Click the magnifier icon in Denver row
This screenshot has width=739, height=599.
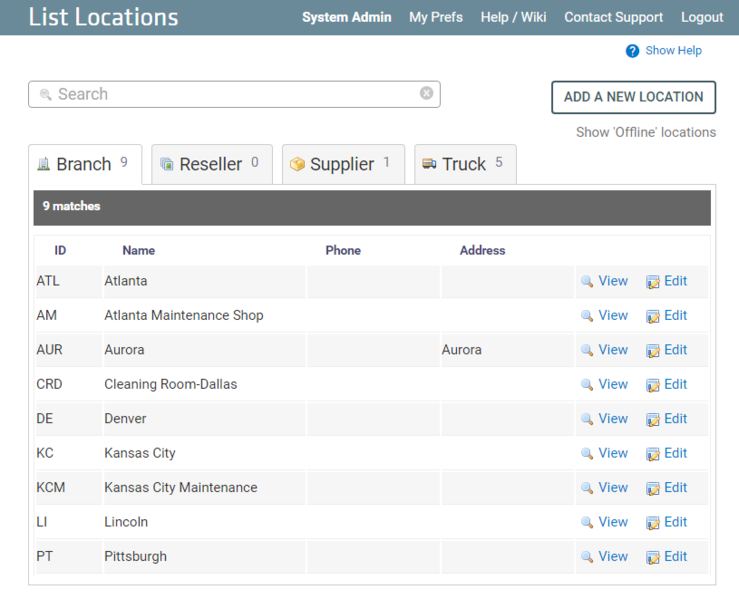pyautogui.click(x=587, y=419)
